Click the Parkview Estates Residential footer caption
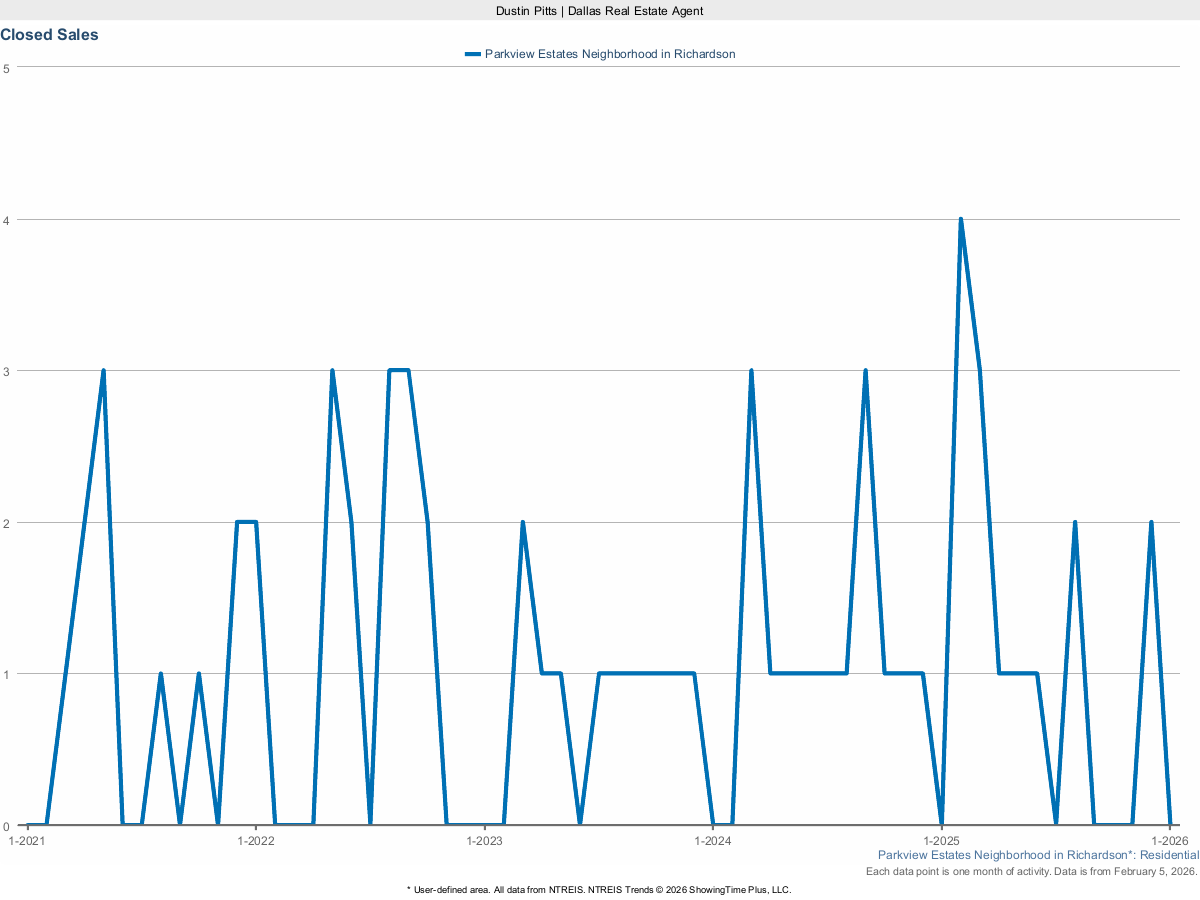This screenshot has width=1200, height=900. pos(1037,855)
